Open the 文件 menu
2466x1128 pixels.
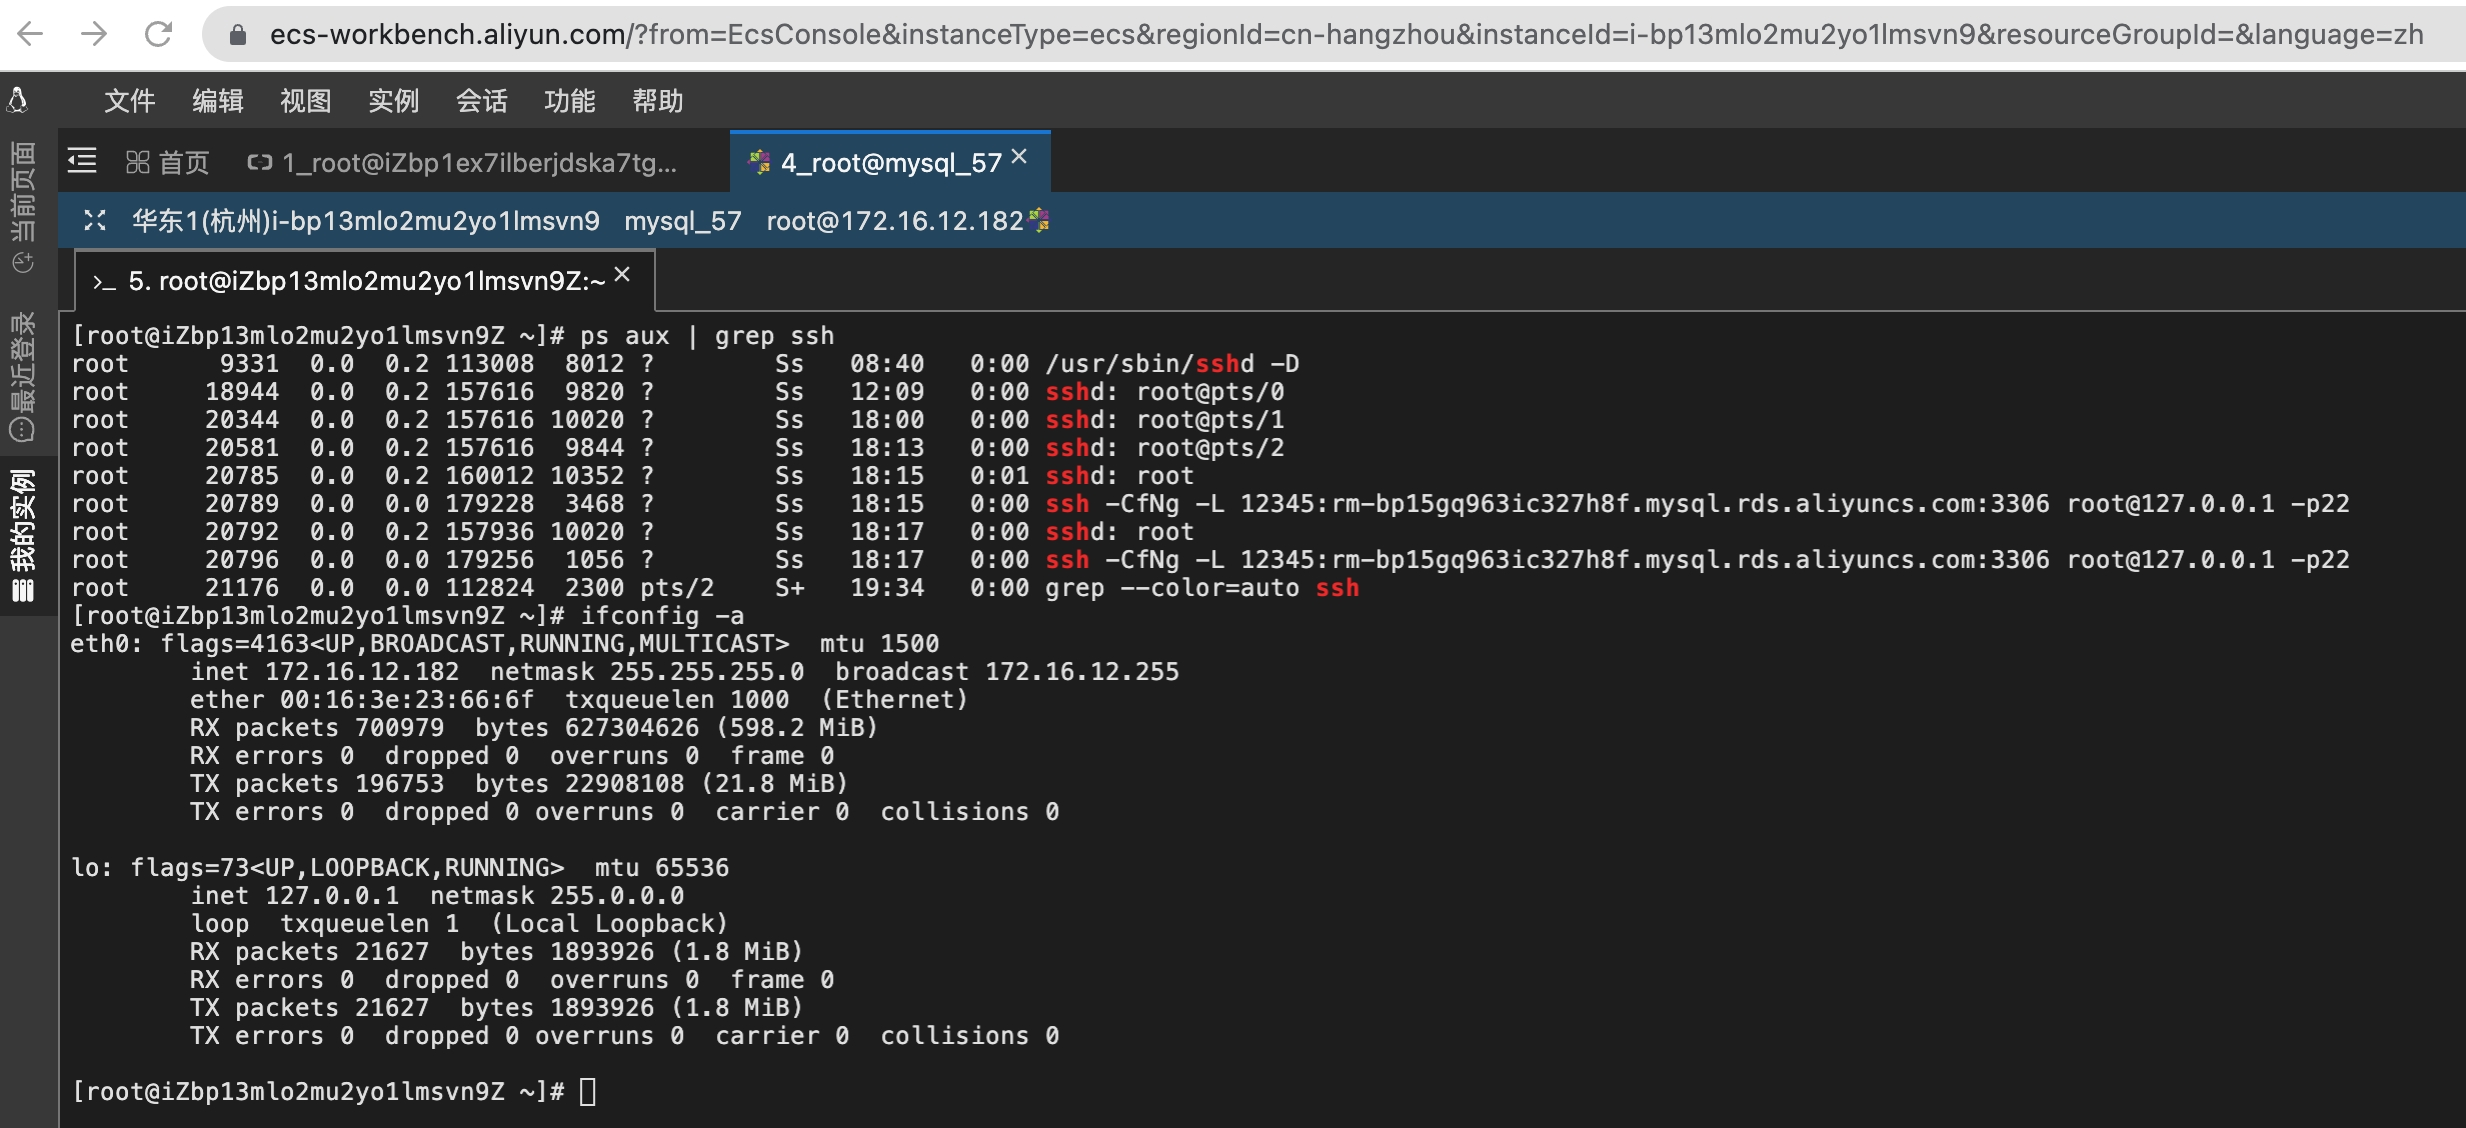130,101
